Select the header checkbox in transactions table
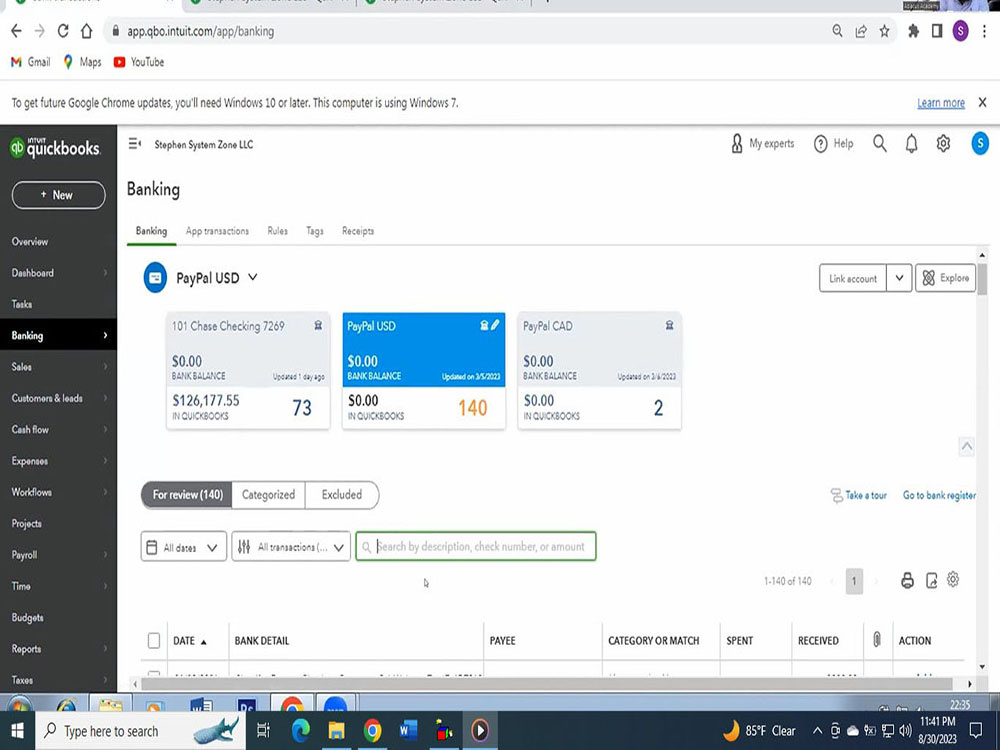This screenshot has height=750, width=1000. coord(154,640)
